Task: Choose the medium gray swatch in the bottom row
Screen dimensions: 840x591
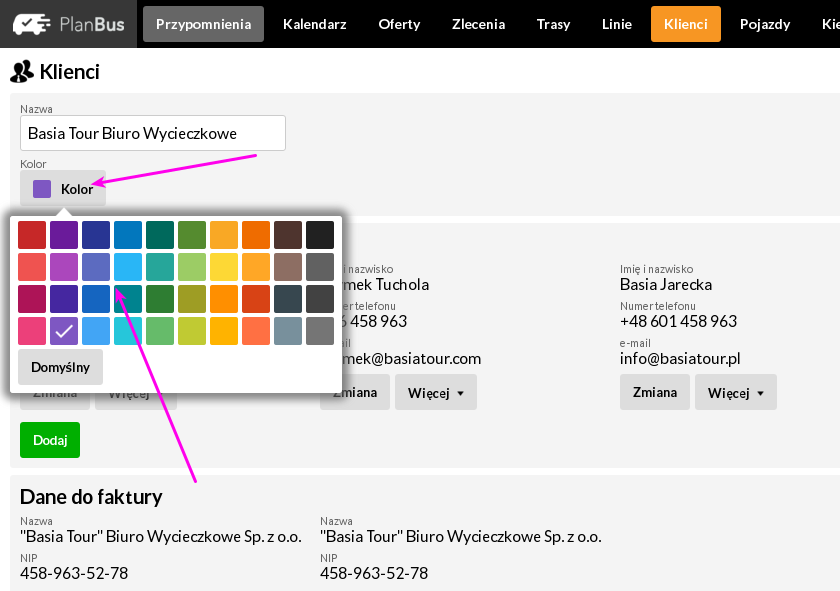Action: tap(320, 331)
